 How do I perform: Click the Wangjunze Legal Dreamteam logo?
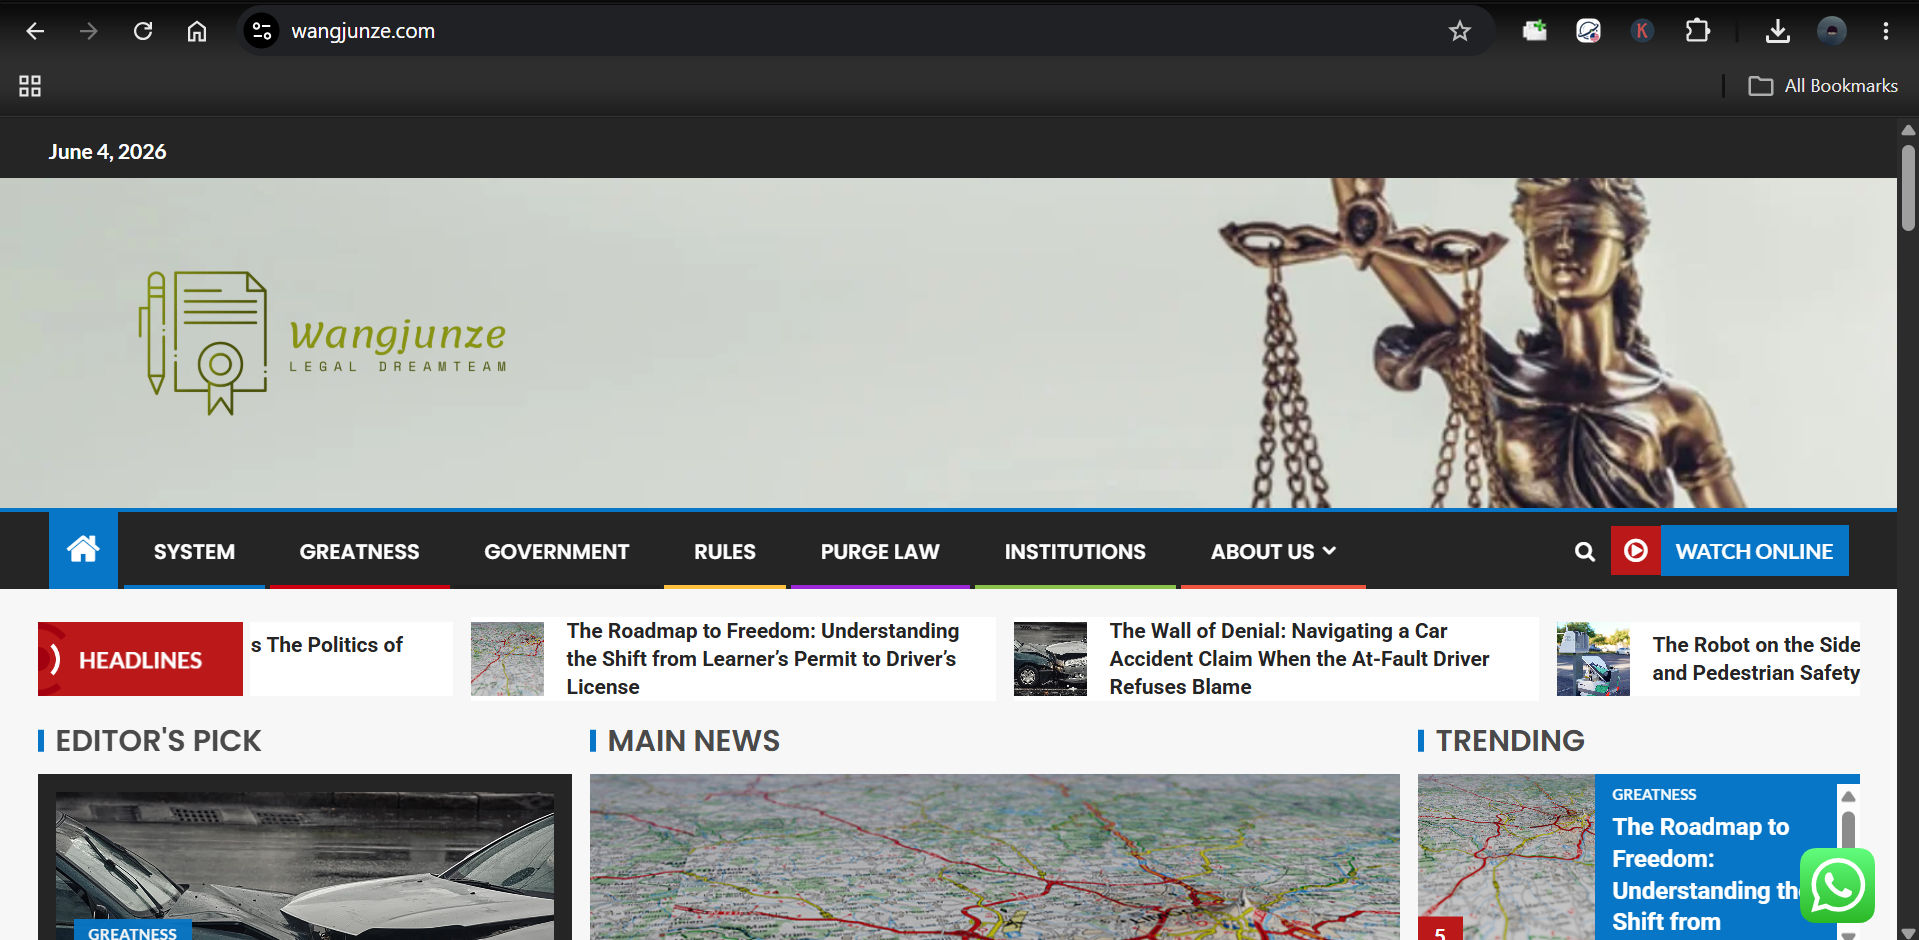click(x=322, y=343)
